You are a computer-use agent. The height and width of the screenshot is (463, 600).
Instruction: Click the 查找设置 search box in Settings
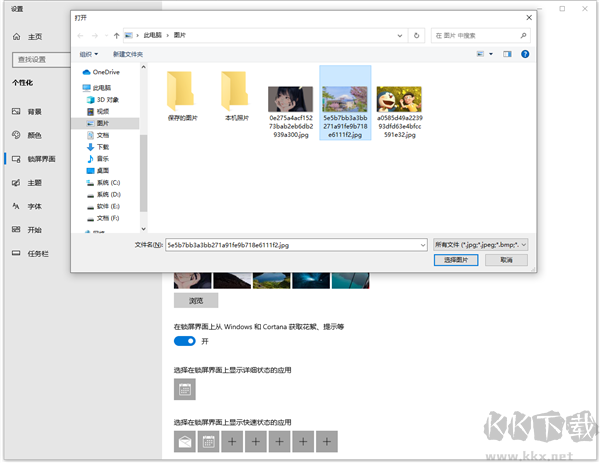[41, 60]
